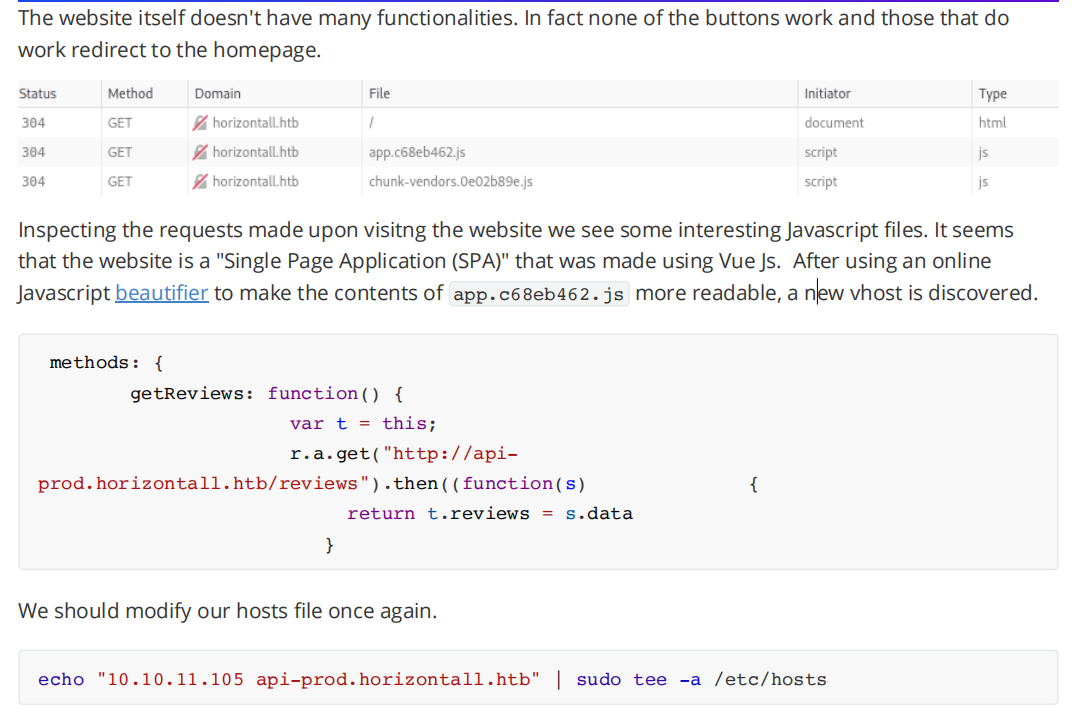Click insecure lock icon in chunk-vendors row
This screenshot has width=1074, height=717.
click(199, 181)
